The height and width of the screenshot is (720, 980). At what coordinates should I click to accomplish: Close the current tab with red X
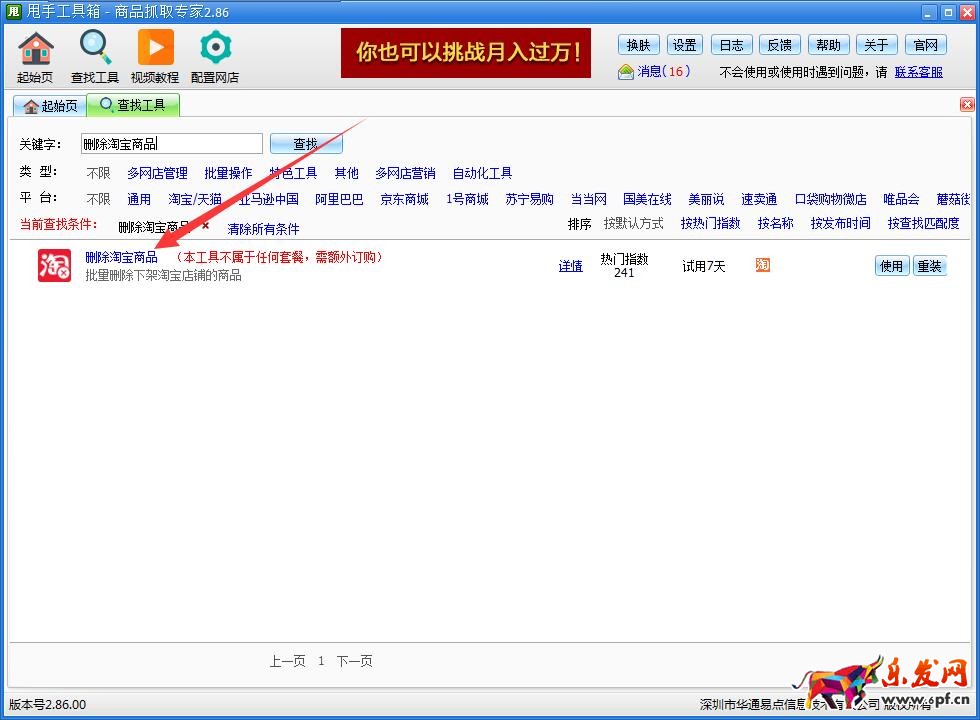(967, 104)
